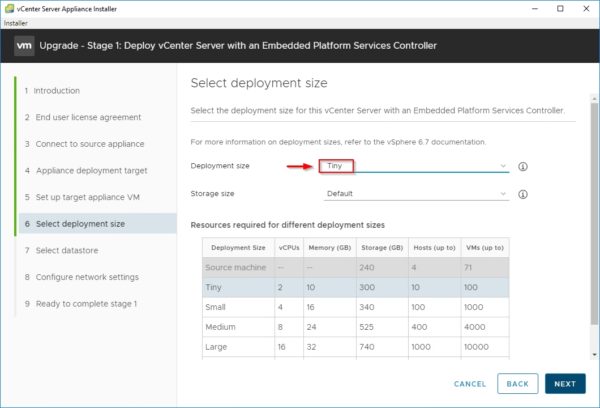Click the NEXT button
The width and height of the screenshot is (600, 408).
[565, 384]
